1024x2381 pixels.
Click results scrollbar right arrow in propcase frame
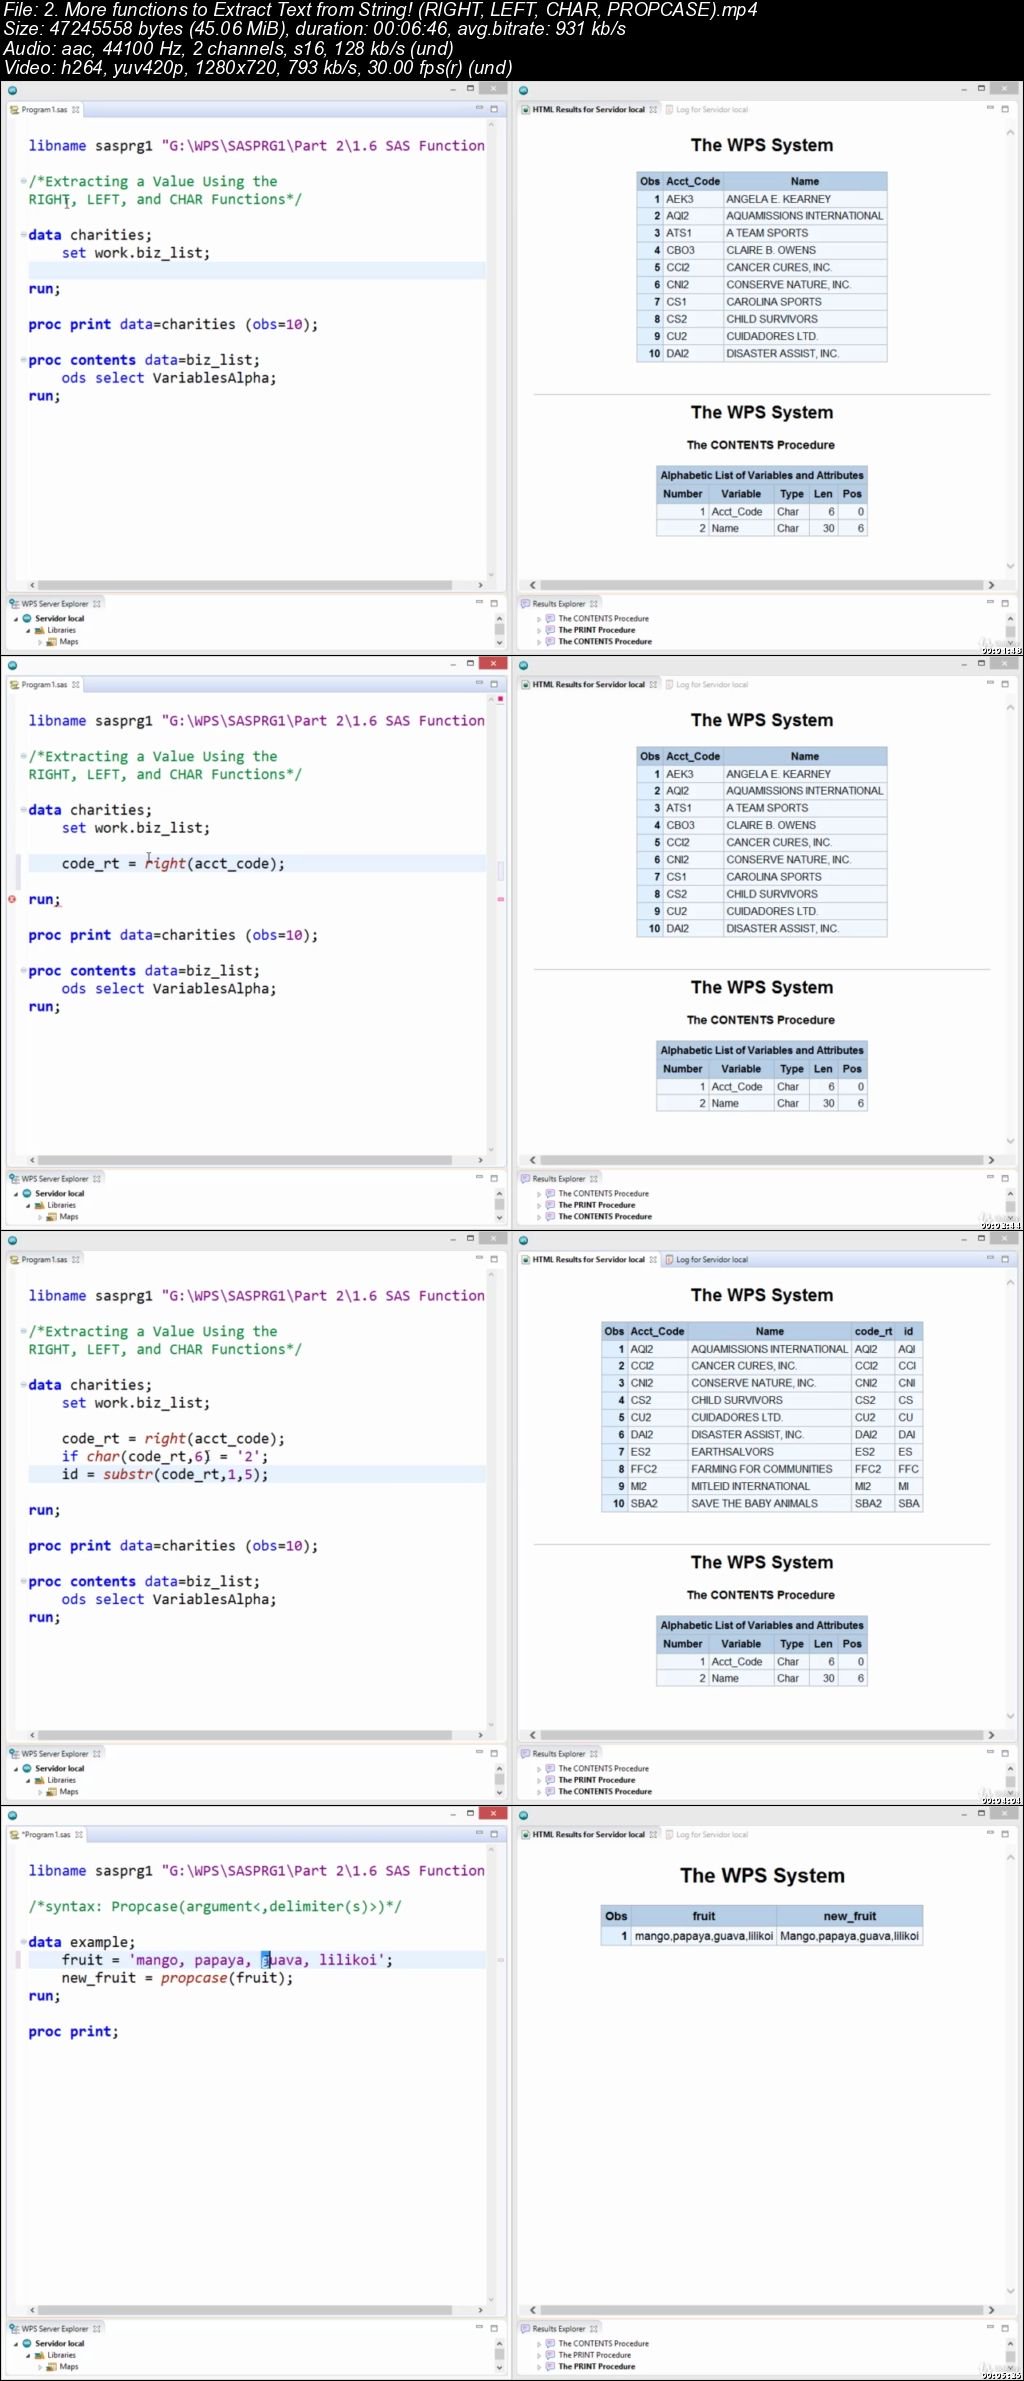click(x=991, y=2310)
